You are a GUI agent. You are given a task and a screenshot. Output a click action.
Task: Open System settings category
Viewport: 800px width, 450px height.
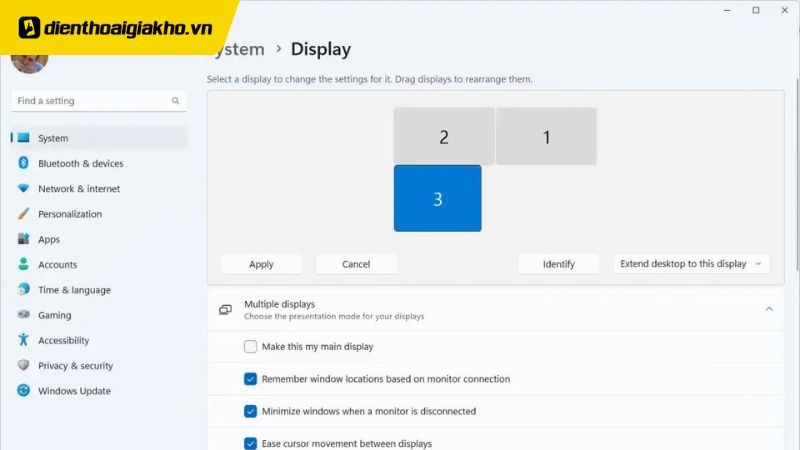click(99, 138)
